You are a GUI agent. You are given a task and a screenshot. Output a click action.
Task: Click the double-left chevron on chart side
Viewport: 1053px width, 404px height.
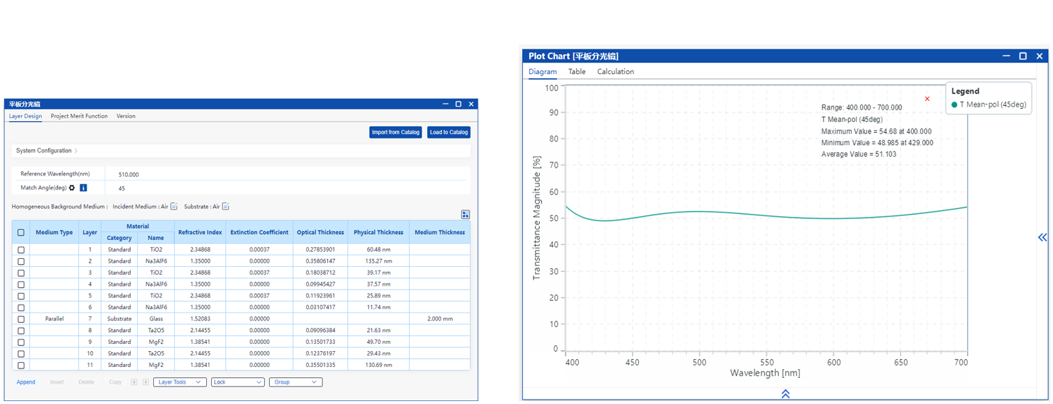[x=1042, y=237]
